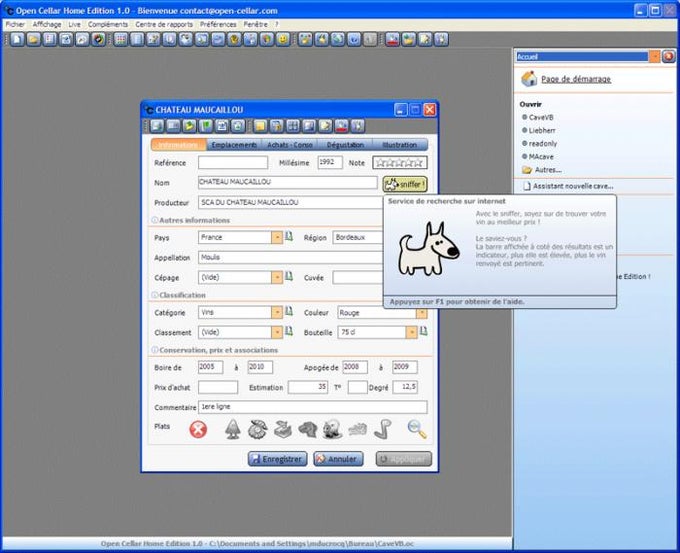This screenshot has width=680, height=553.
Task: Close the Accueil side panel
Action: coord(668,56)
